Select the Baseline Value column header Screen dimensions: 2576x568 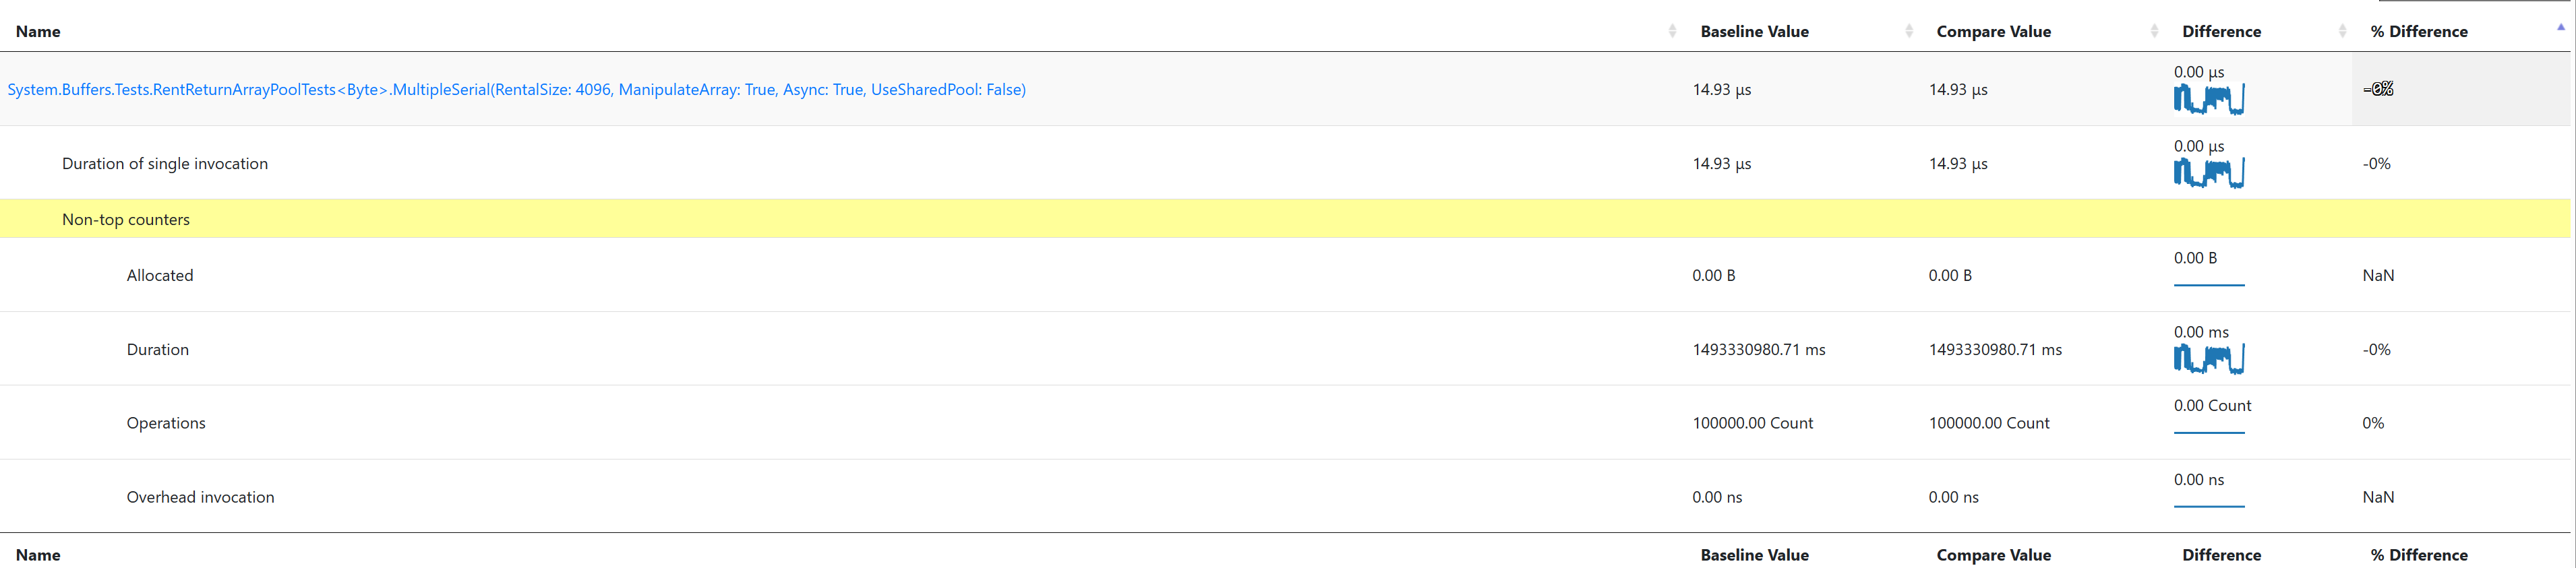[x=1754, y=31]
